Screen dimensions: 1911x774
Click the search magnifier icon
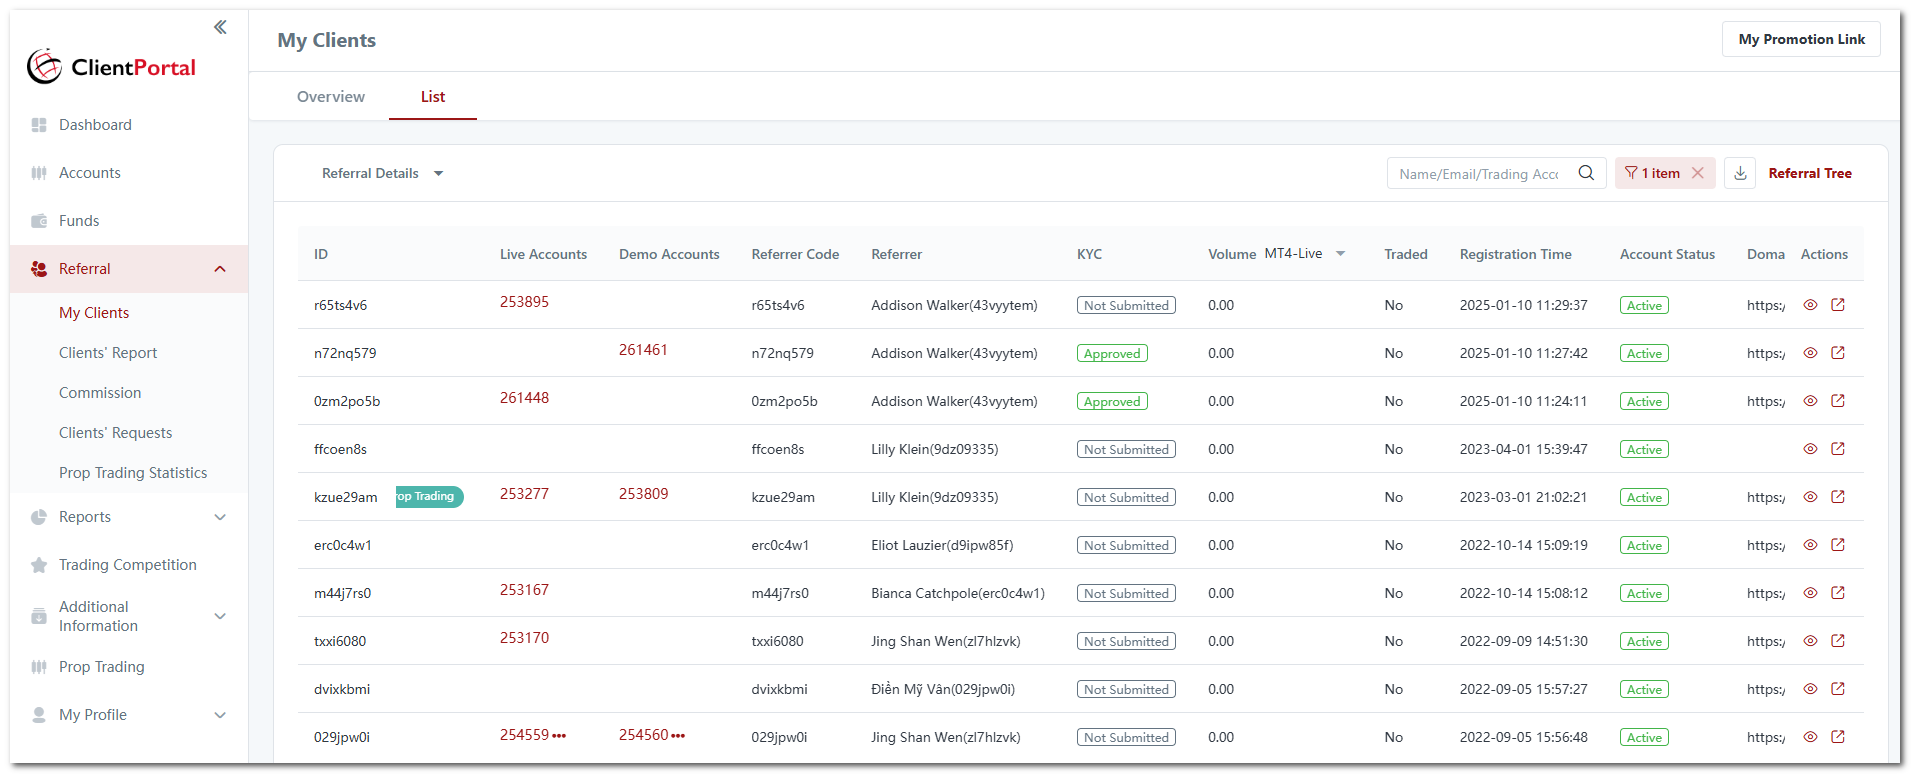click(x=1586, y=173)
